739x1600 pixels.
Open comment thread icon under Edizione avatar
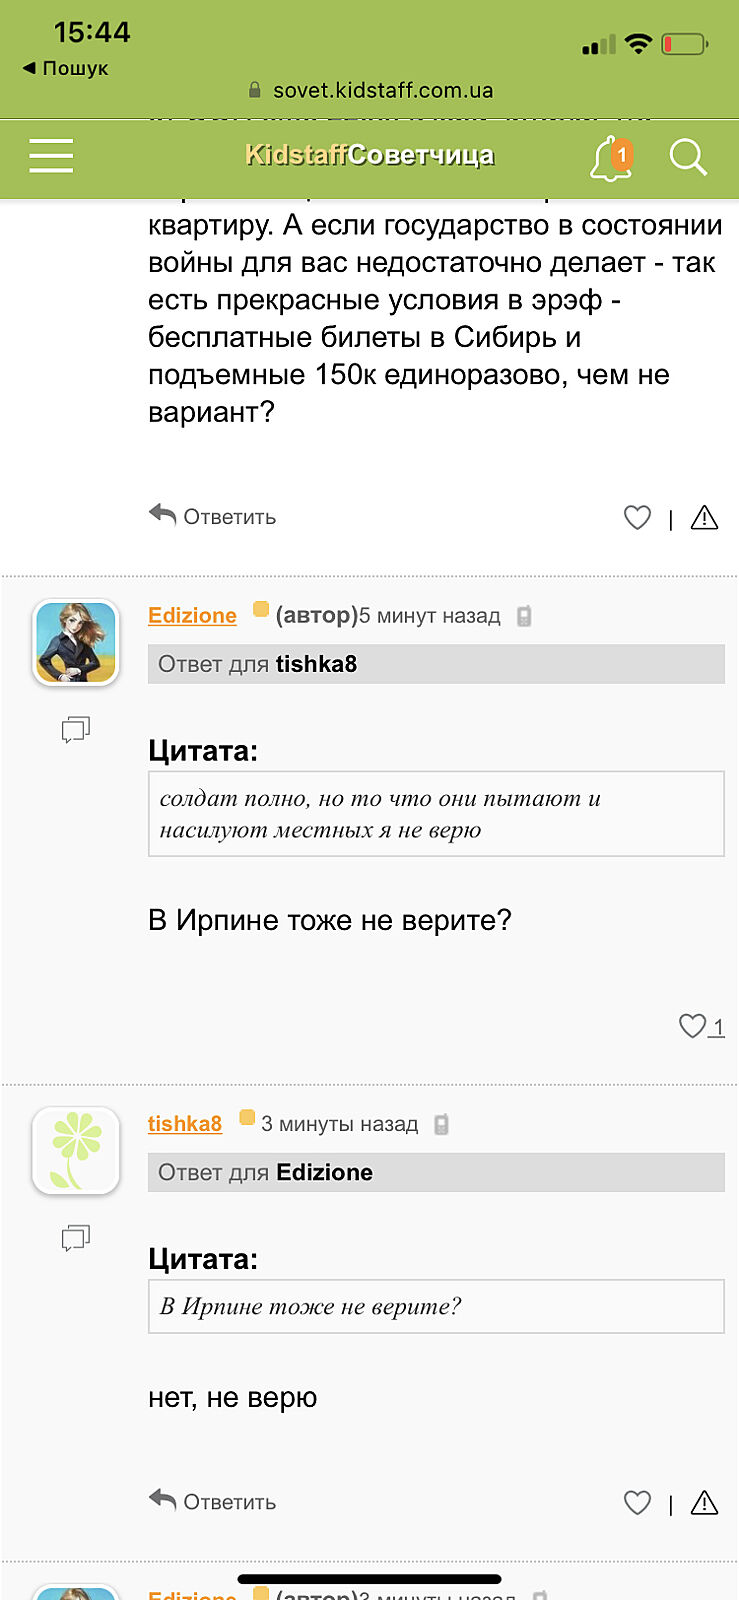point(76,729)
